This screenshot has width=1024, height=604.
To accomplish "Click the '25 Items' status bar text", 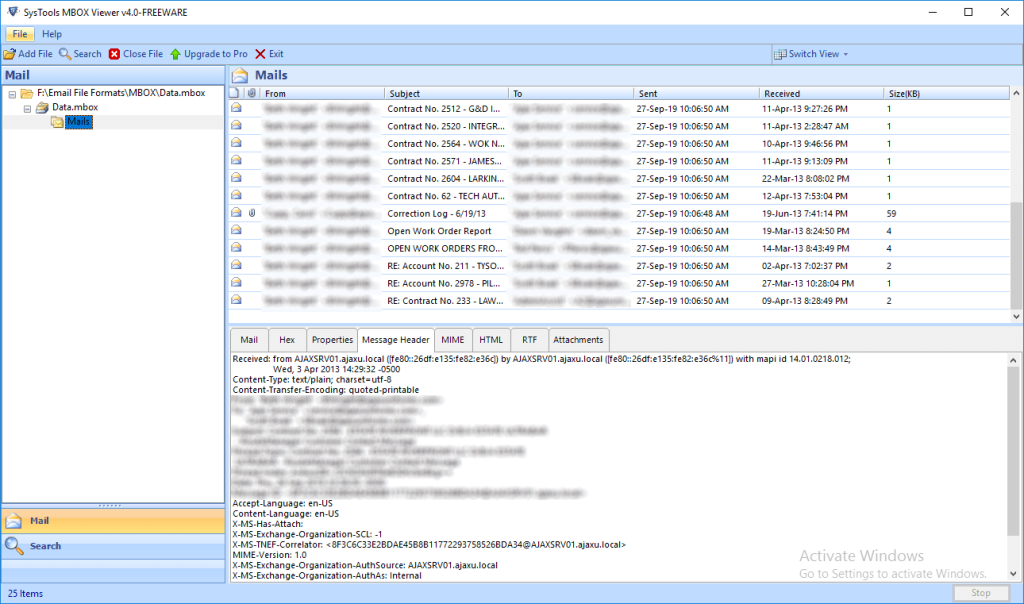I will point(25,594).
